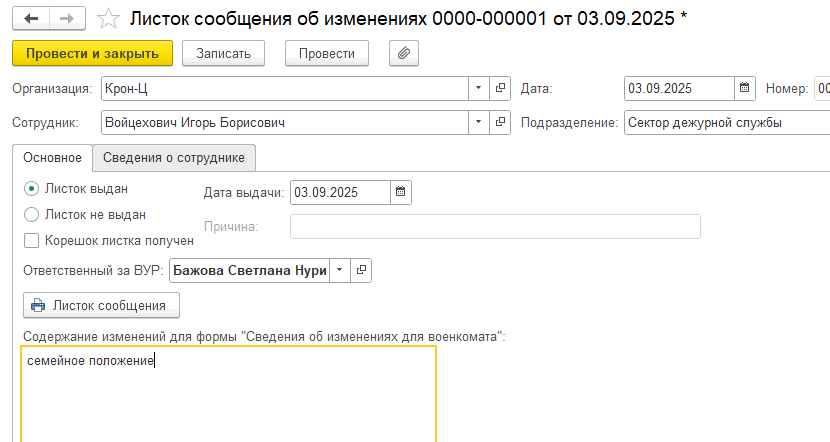Expand the Организация dropdown list
The image size is (830, 442).
pos(479,88)
